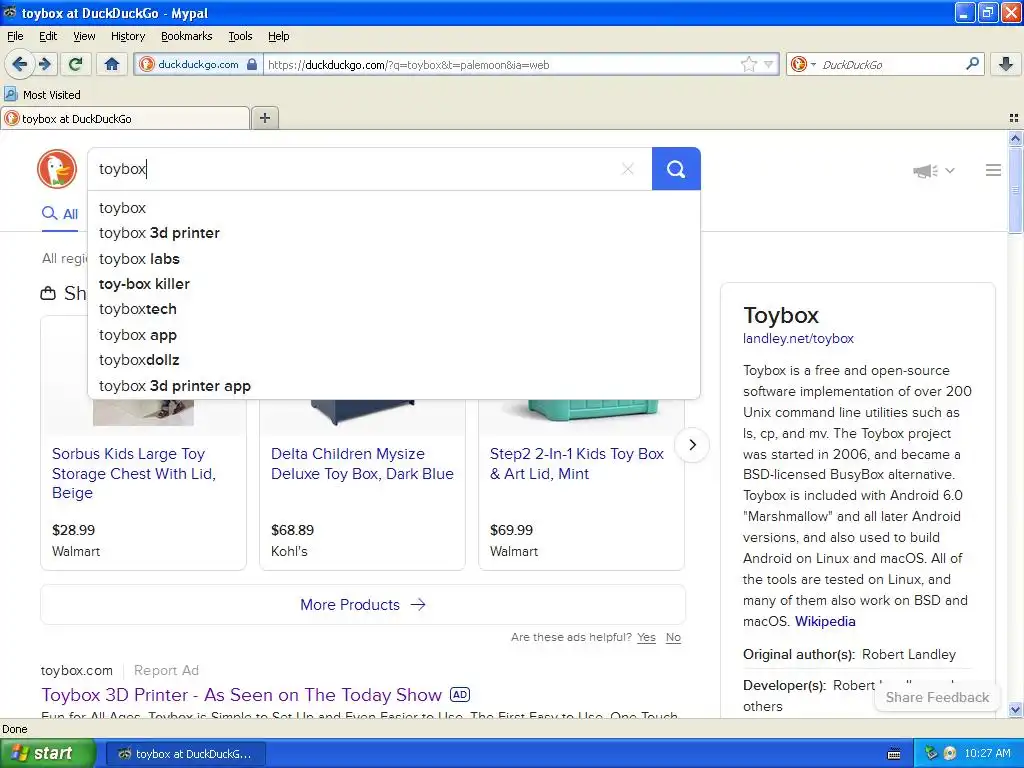Answer No to ads helpful question
Viewport: 1024px width, 768px height.
point(673,637)
